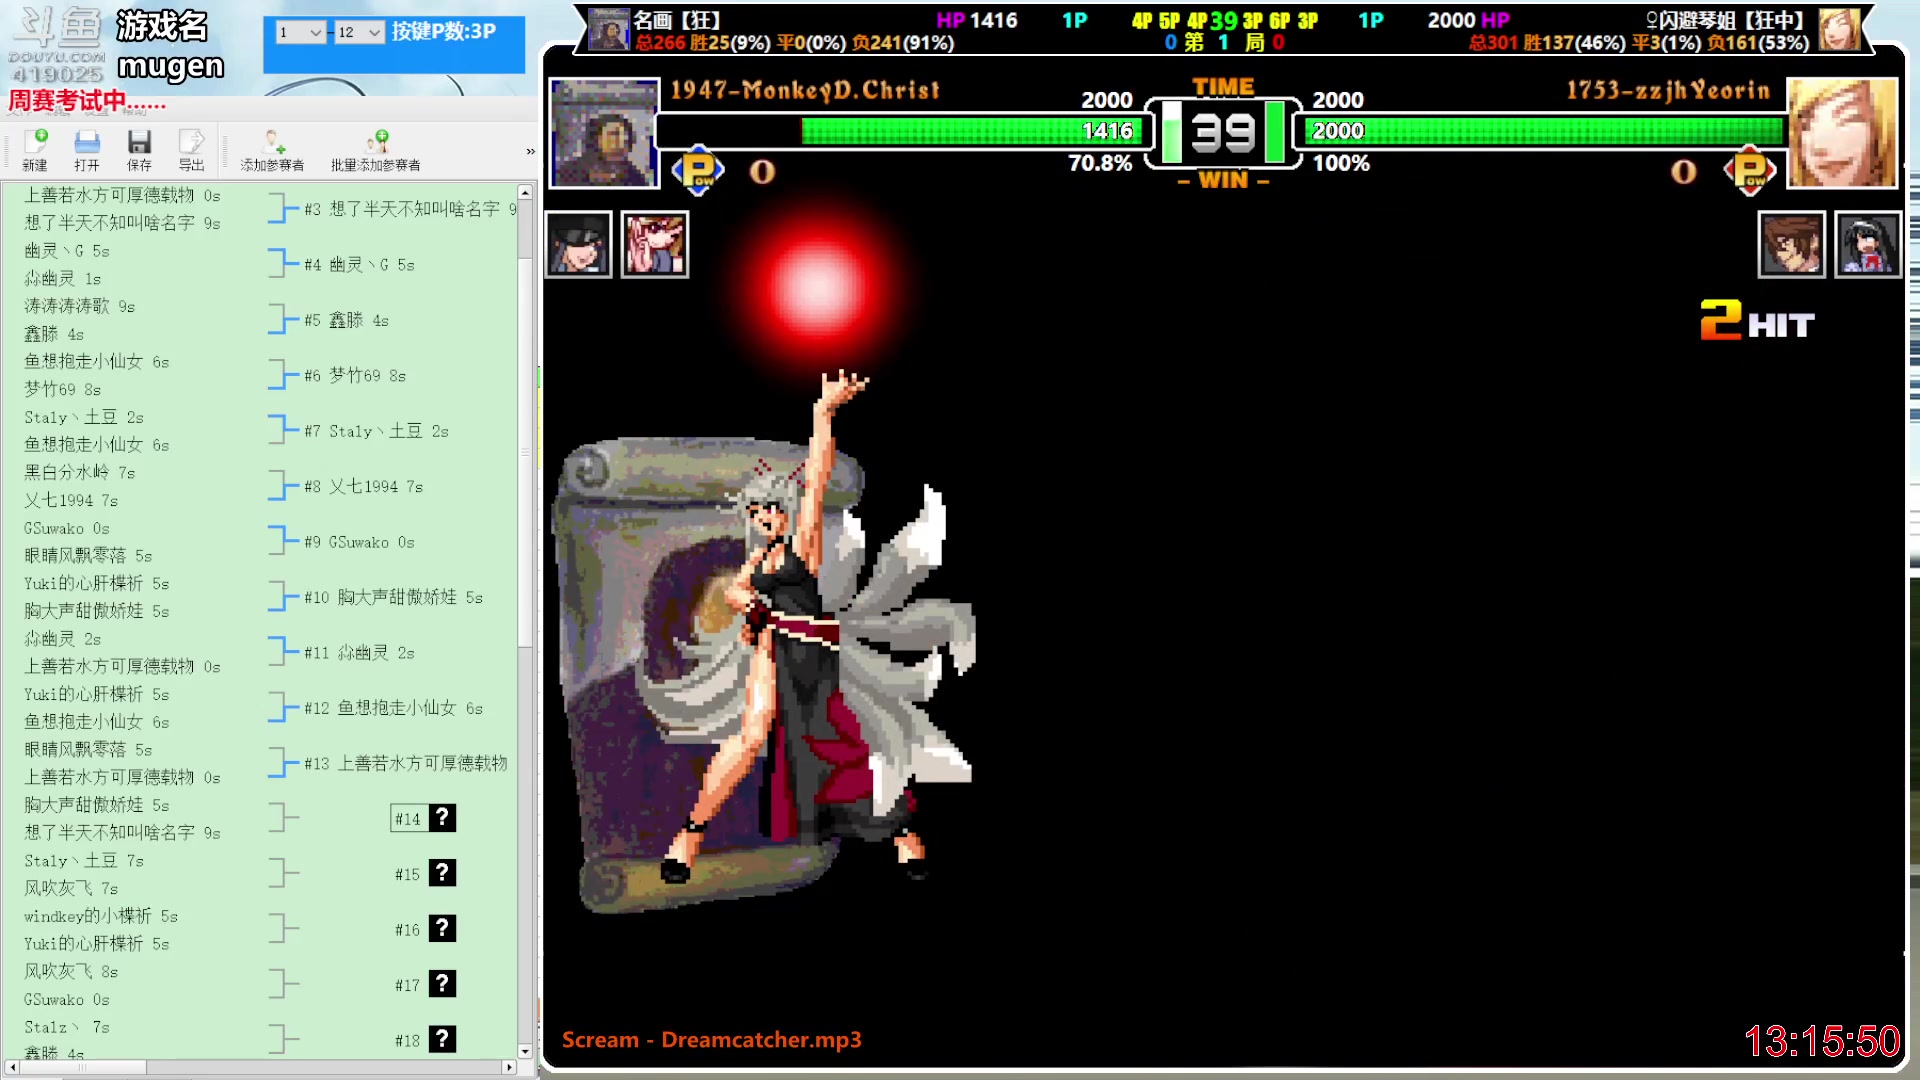Select bracket entry #12 鱼想抱走小仙女 6s
This screenshot has width=1920, height=1080.
point(393,708)
